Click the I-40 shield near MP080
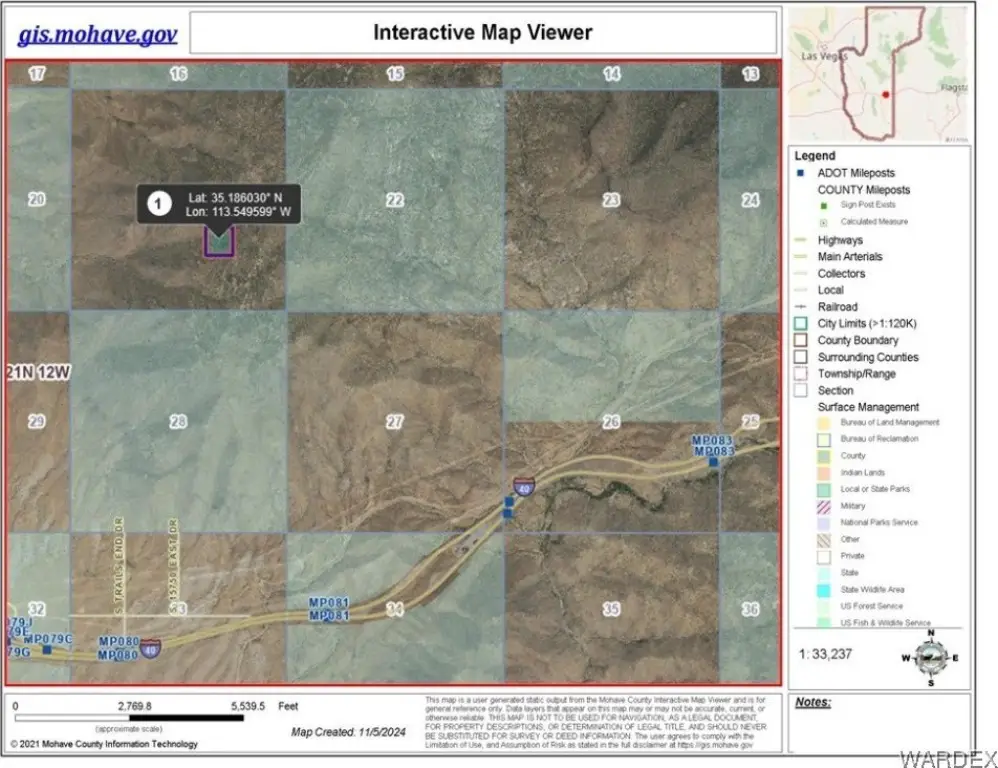Image resolution: width=998 pixels, height=768 pixels. coord(150,647)
